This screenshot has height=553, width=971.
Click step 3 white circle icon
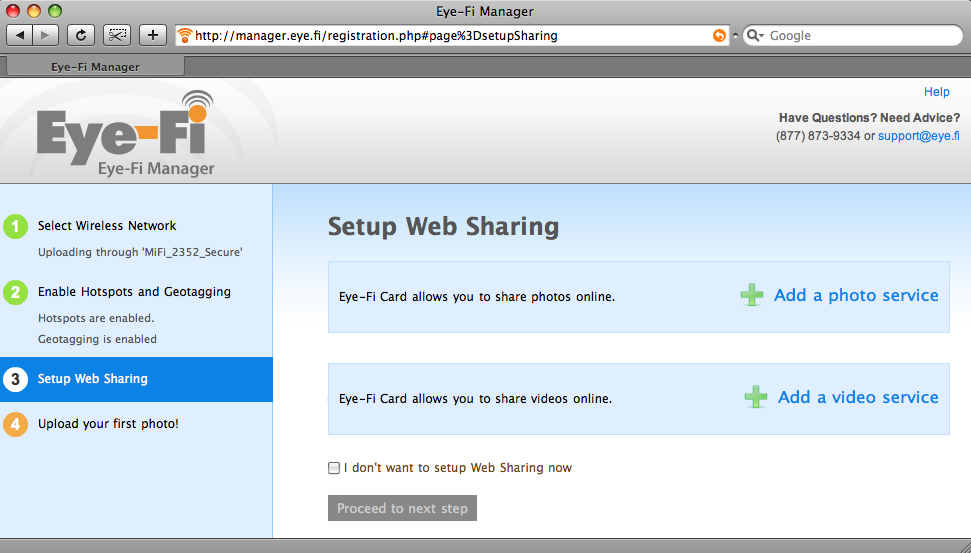click(15, 379)
